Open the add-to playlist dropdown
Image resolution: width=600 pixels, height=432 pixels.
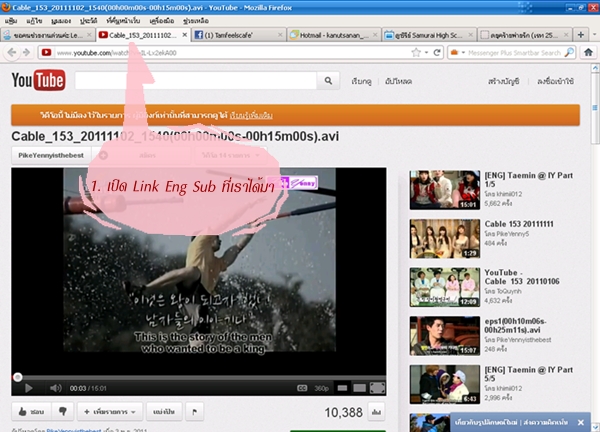point(110,412)
